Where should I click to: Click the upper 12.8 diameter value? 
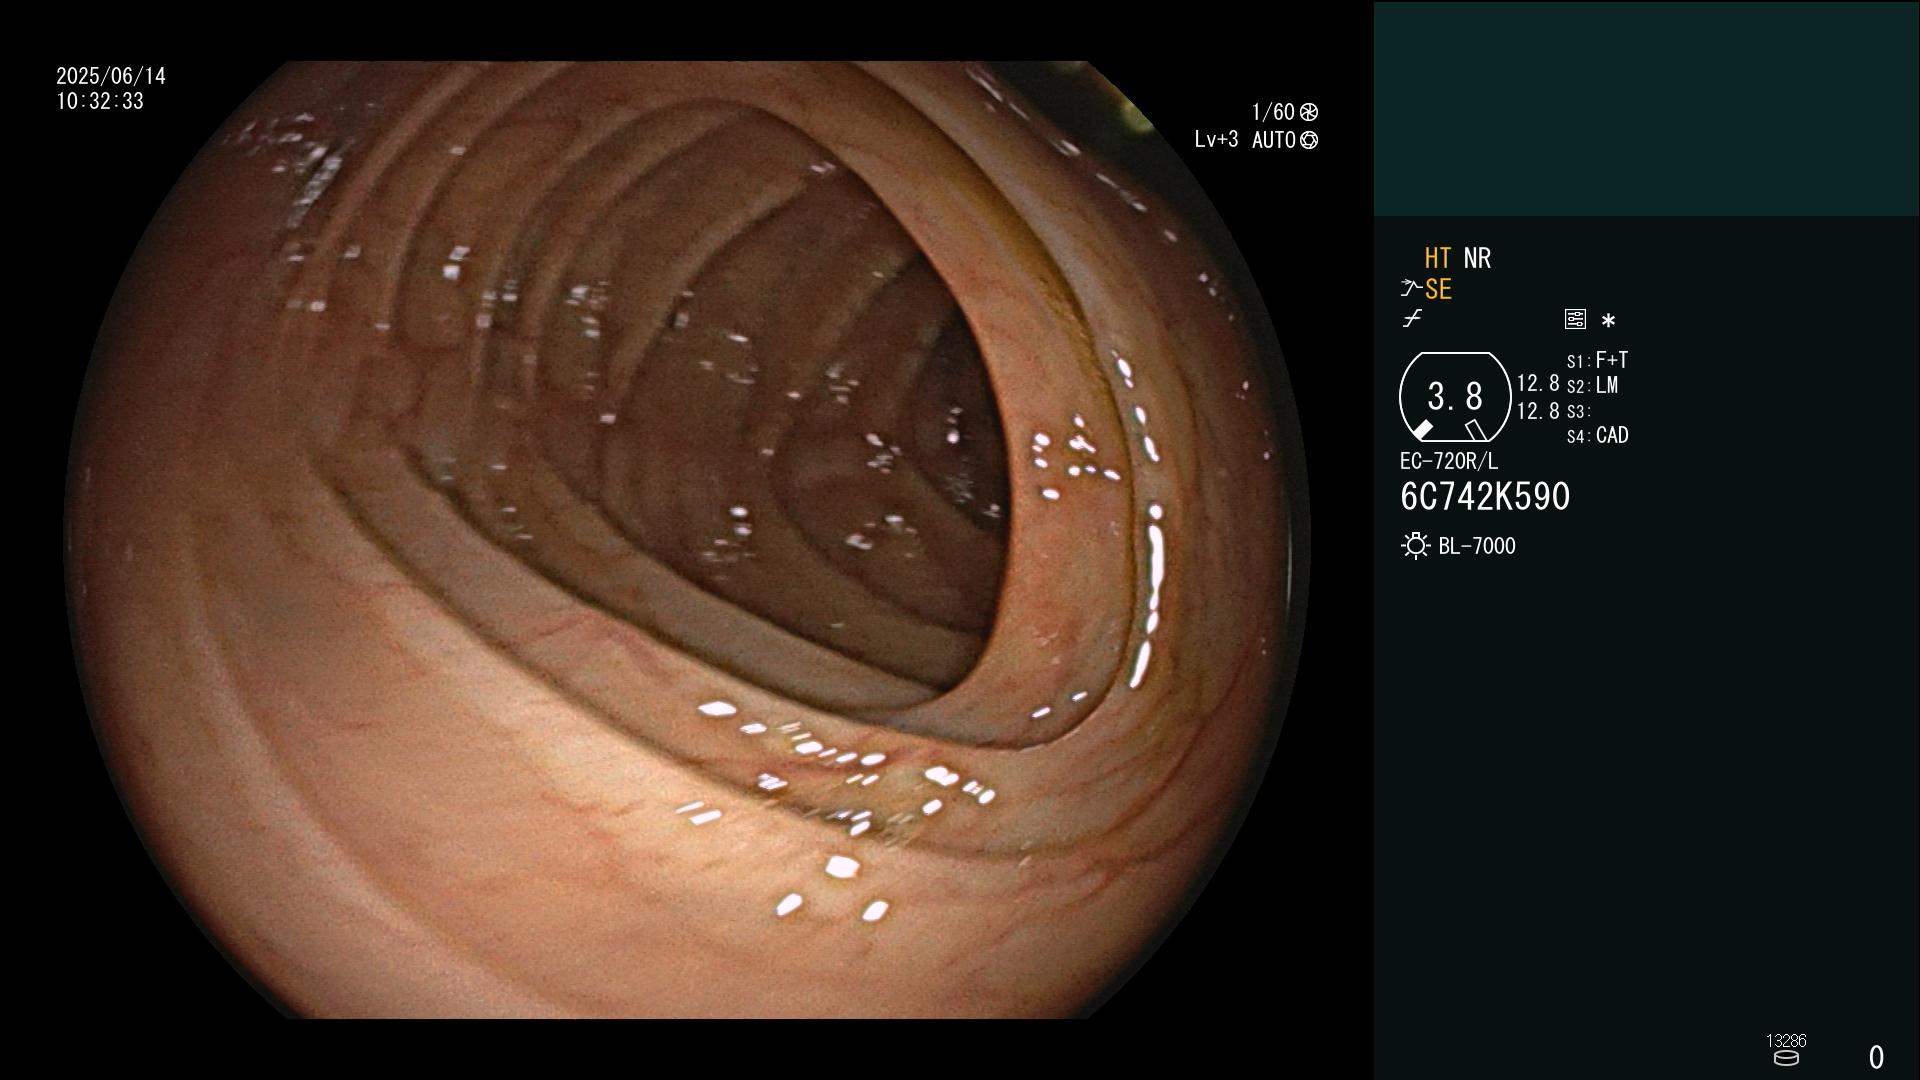1538,383
